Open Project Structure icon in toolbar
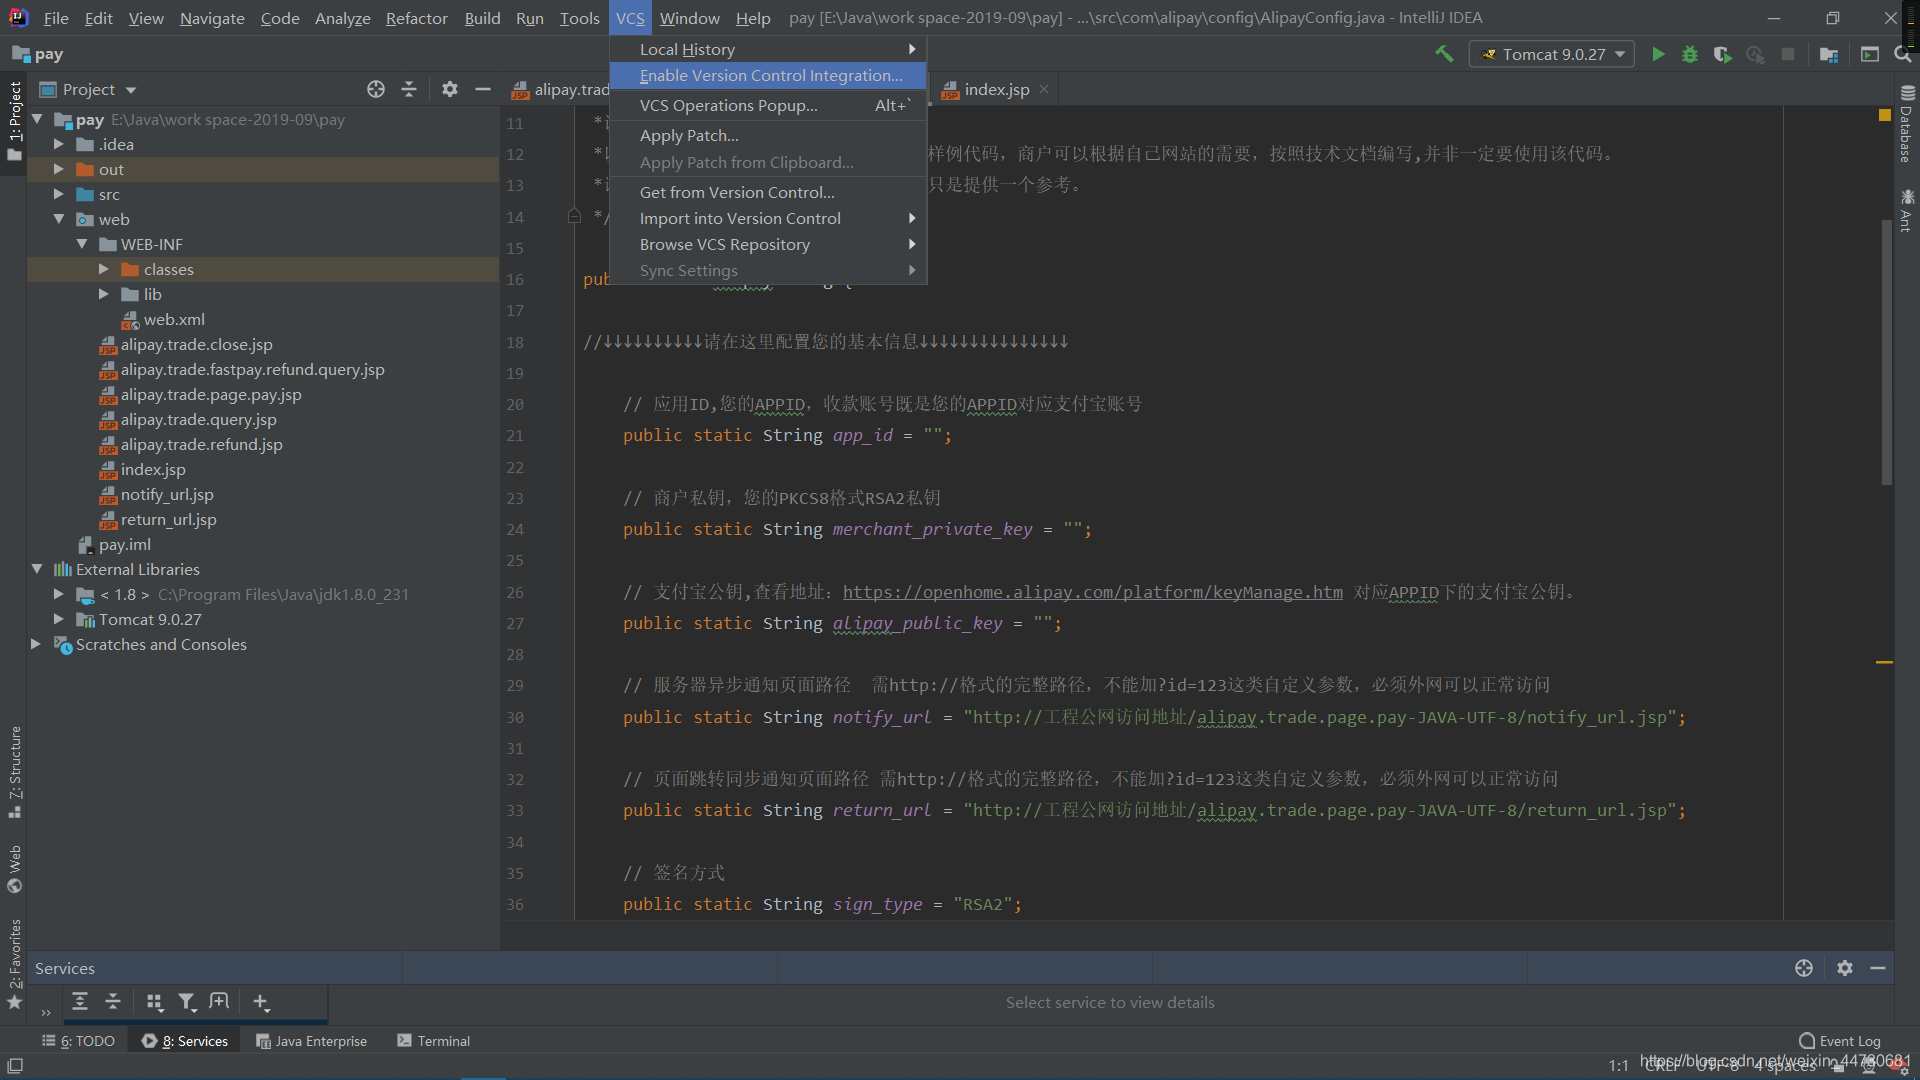 (x=1829, y=54)
